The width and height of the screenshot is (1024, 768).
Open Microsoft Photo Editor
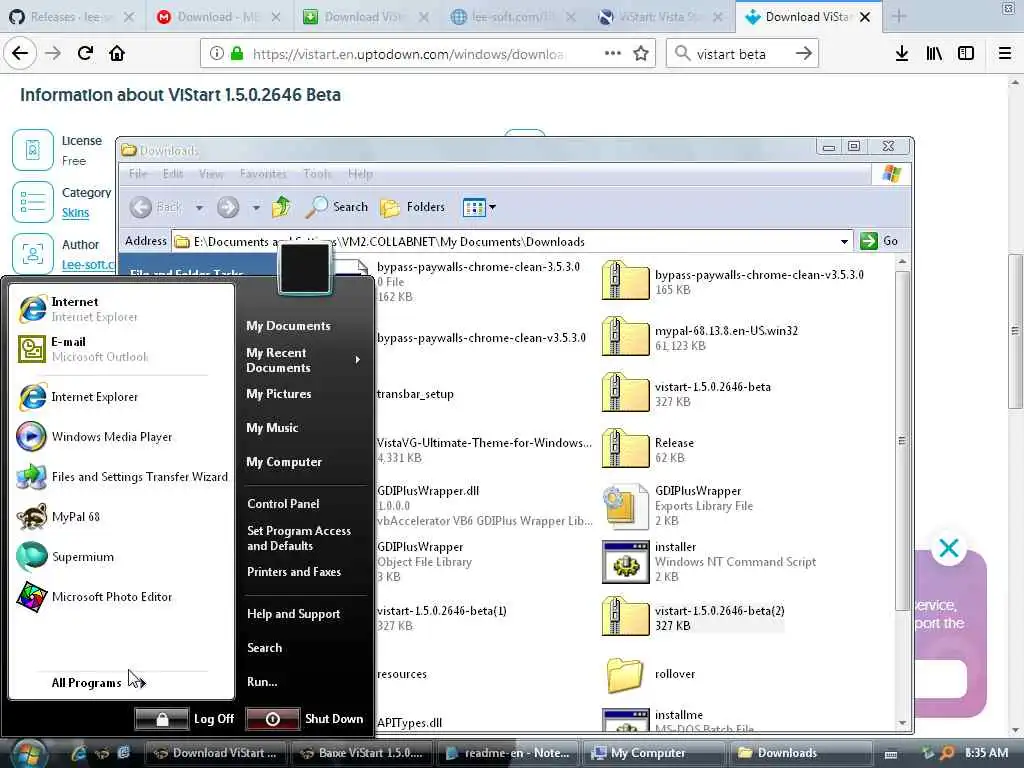[x=95, y=596]
